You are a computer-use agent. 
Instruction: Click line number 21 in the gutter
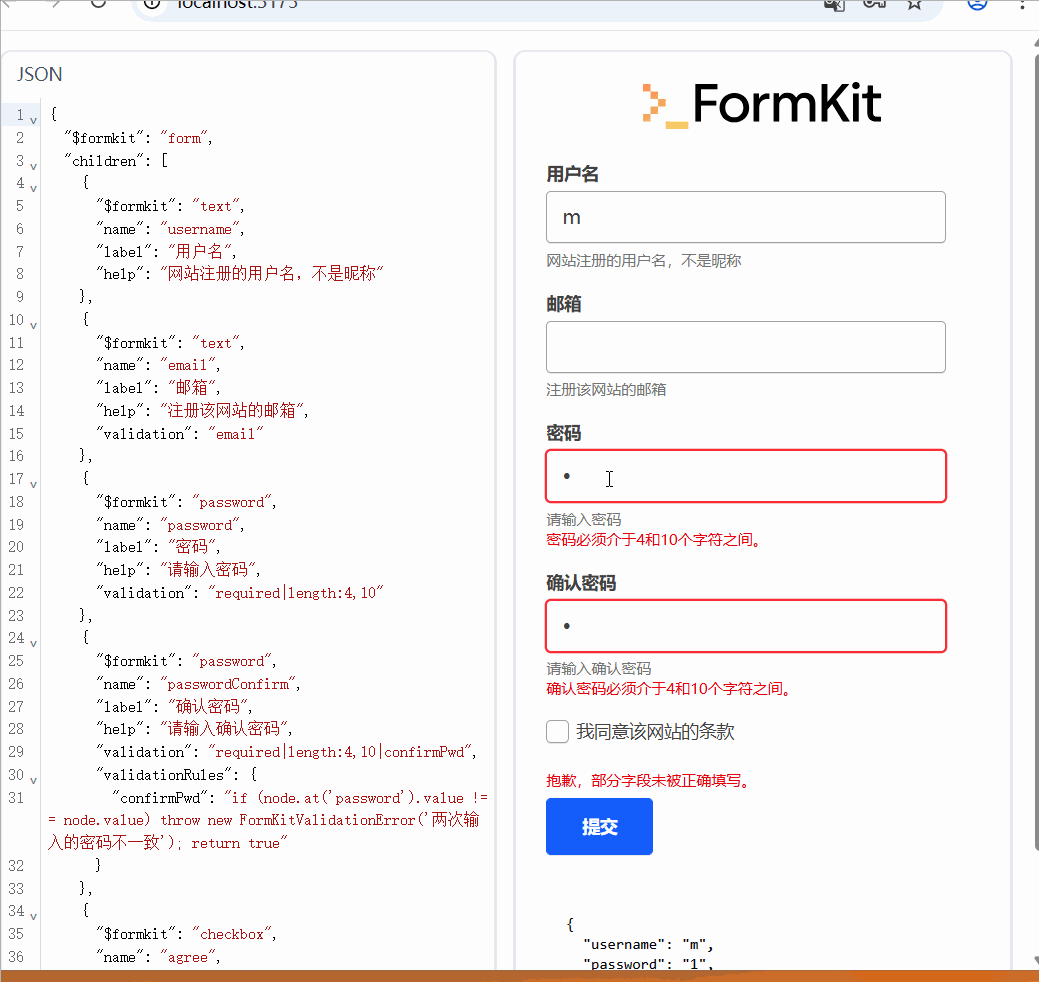tap(17, 570)
